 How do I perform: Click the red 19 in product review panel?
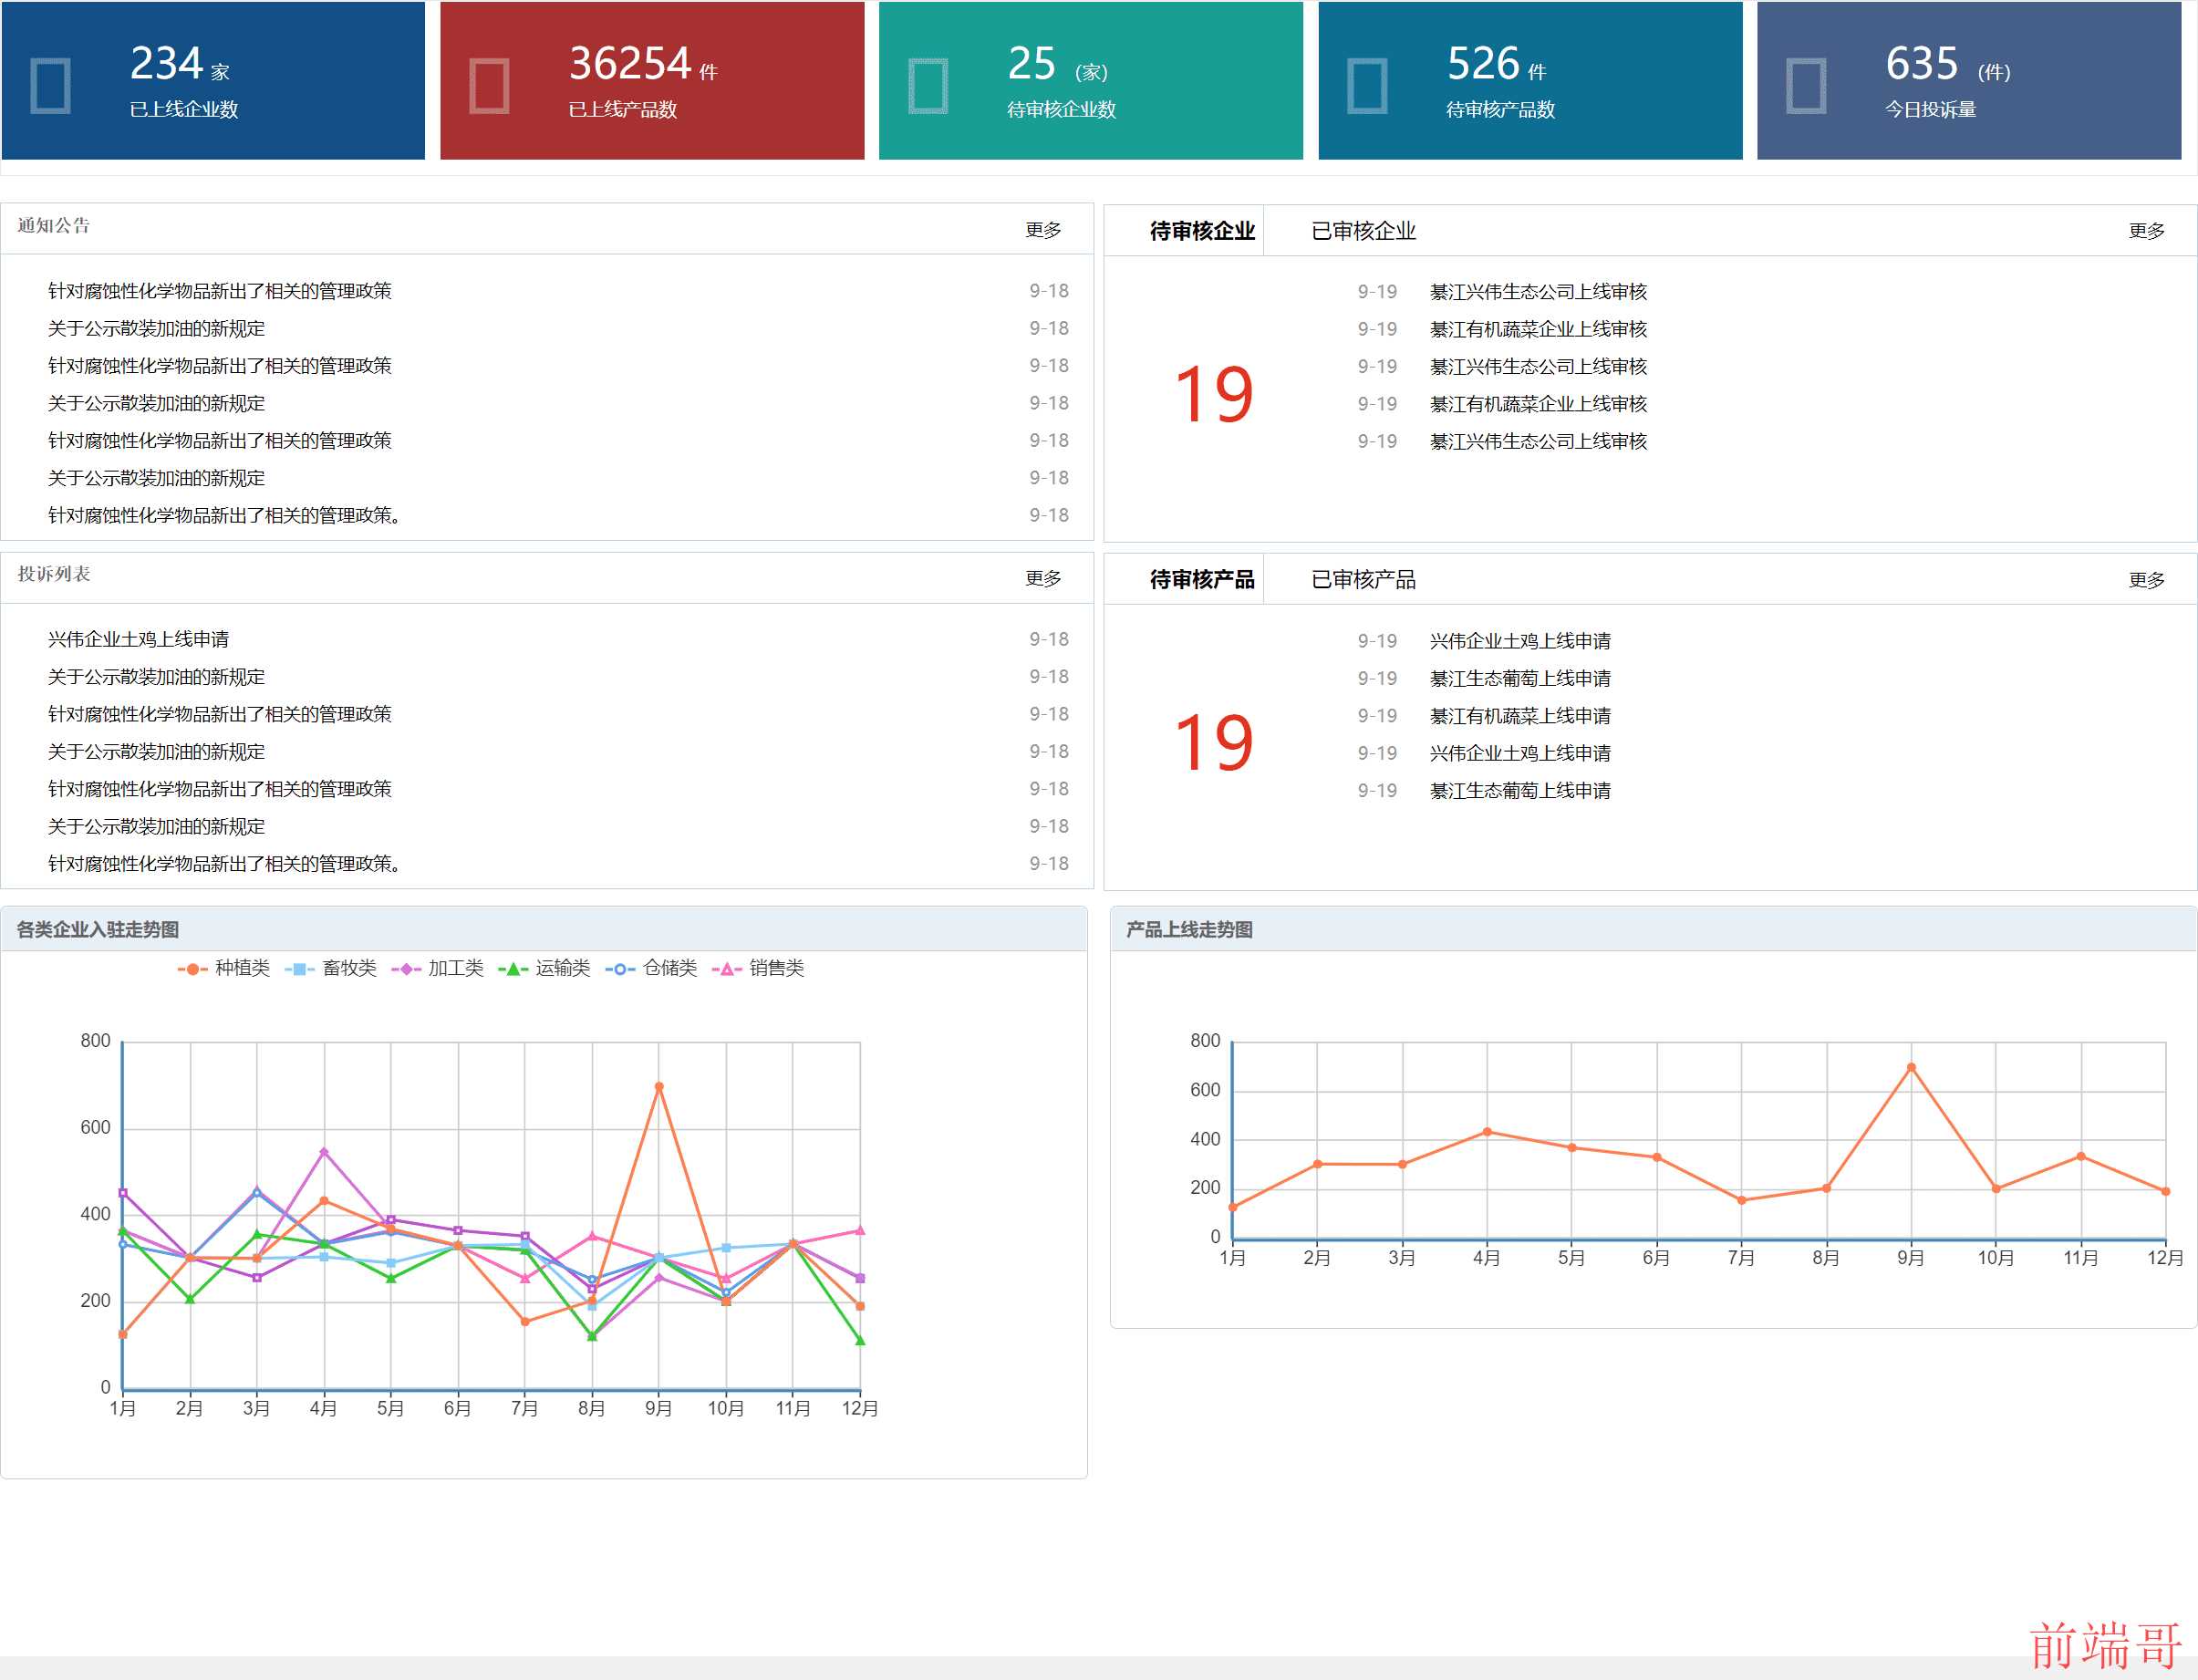click(x=1213, y=743)
